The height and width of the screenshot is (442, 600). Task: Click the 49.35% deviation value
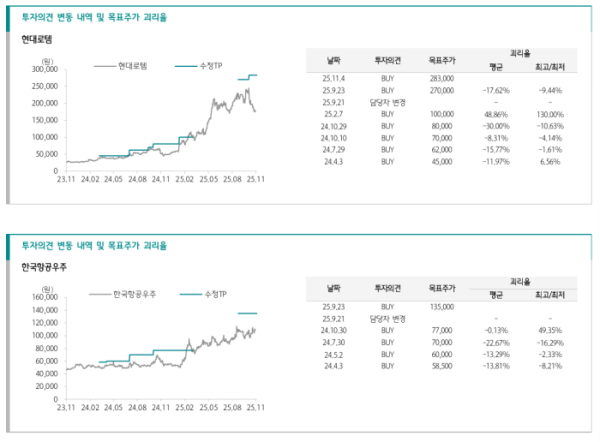coord(550,330)
